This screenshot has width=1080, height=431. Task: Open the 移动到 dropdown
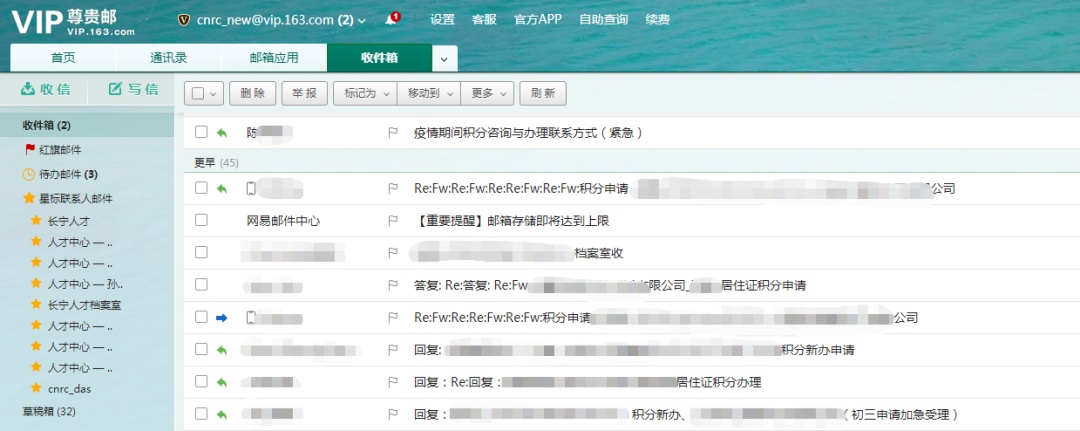(x=429, y=94)
